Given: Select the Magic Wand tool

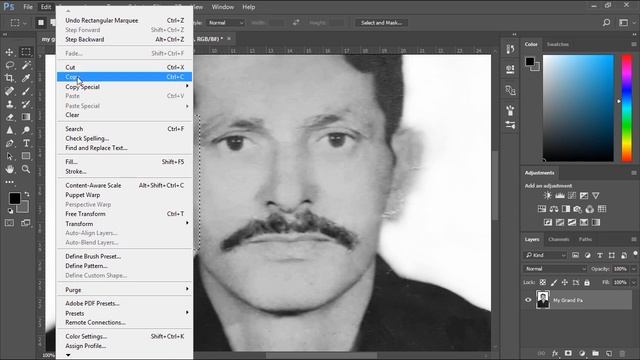Looking at the screenshot, I should (26, 65).
